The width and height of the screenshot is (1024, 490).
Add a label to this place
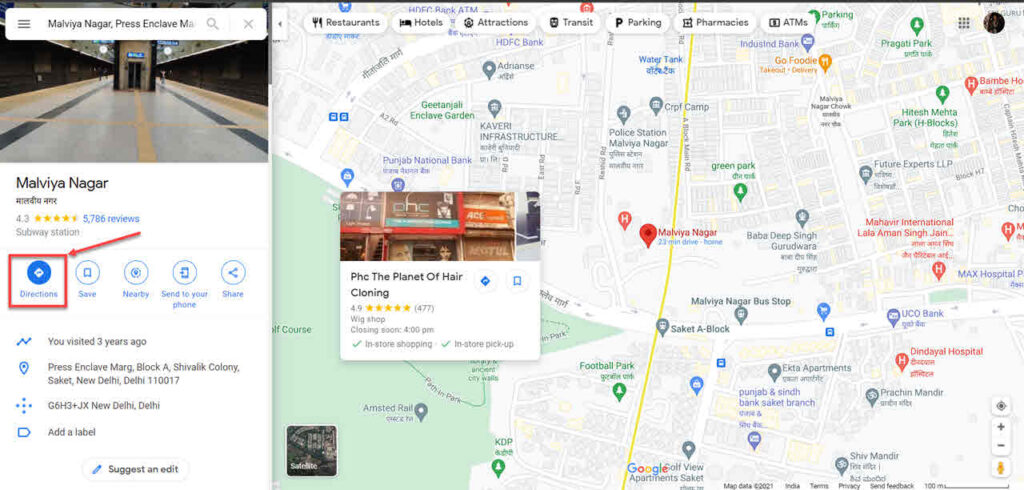tap(72, 432)
